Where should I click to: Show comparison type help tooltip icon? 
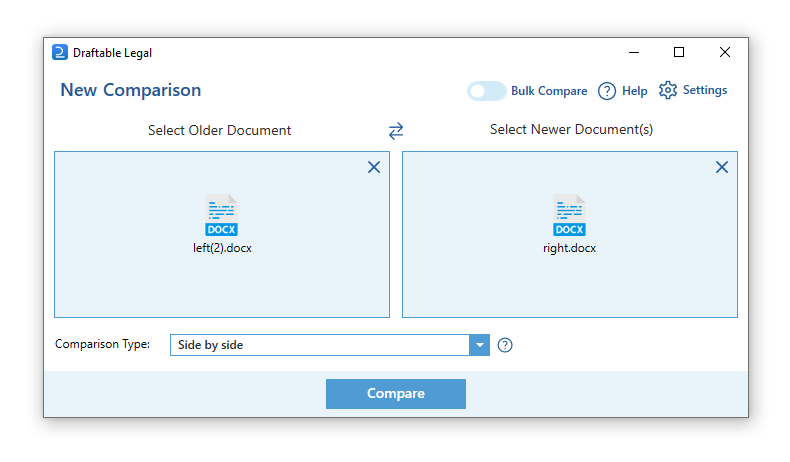pos(505,345)
